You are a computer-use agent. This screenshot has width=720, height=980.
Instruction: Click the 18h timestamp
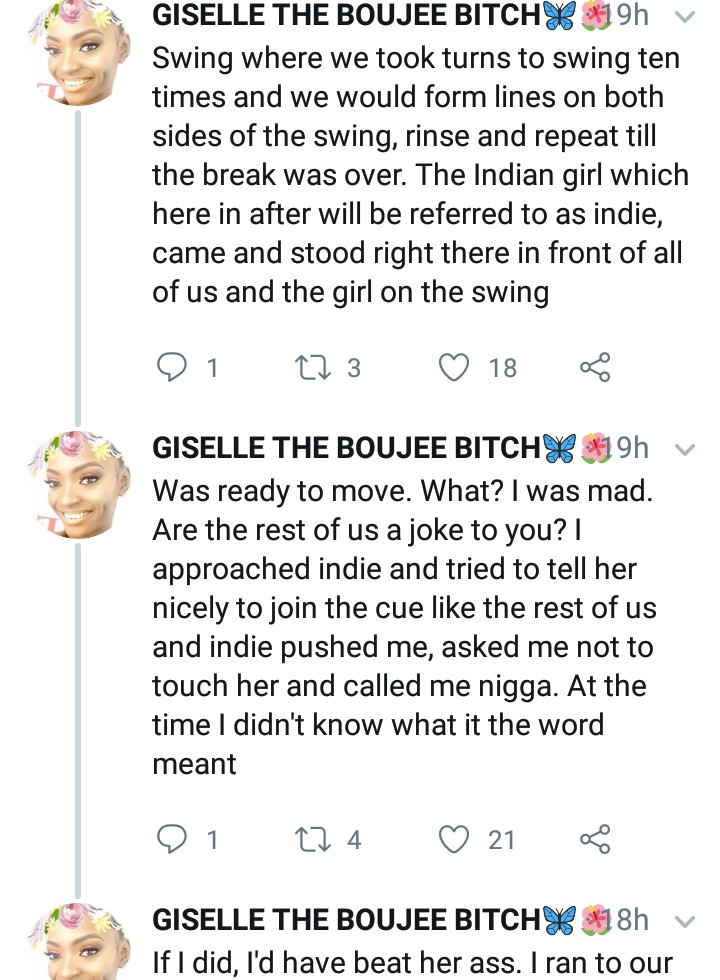pos(632,920)
